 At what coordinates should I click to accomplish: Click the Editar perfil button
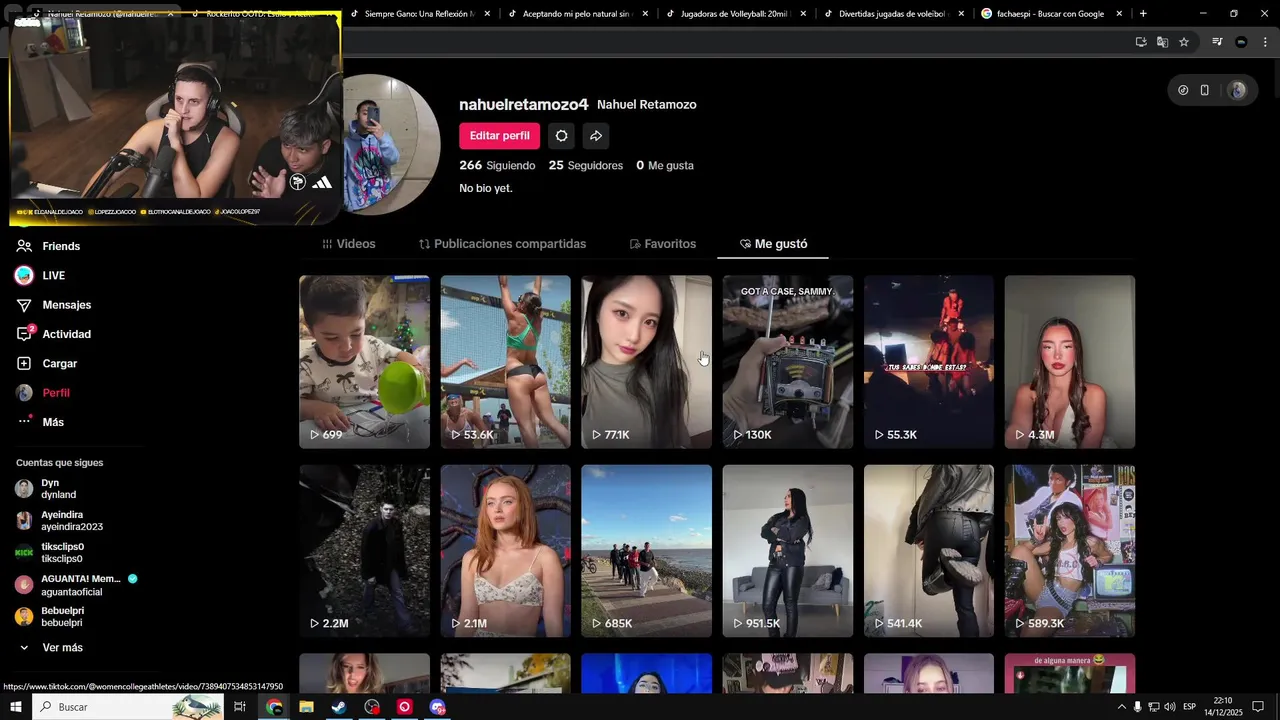point(500,136)
